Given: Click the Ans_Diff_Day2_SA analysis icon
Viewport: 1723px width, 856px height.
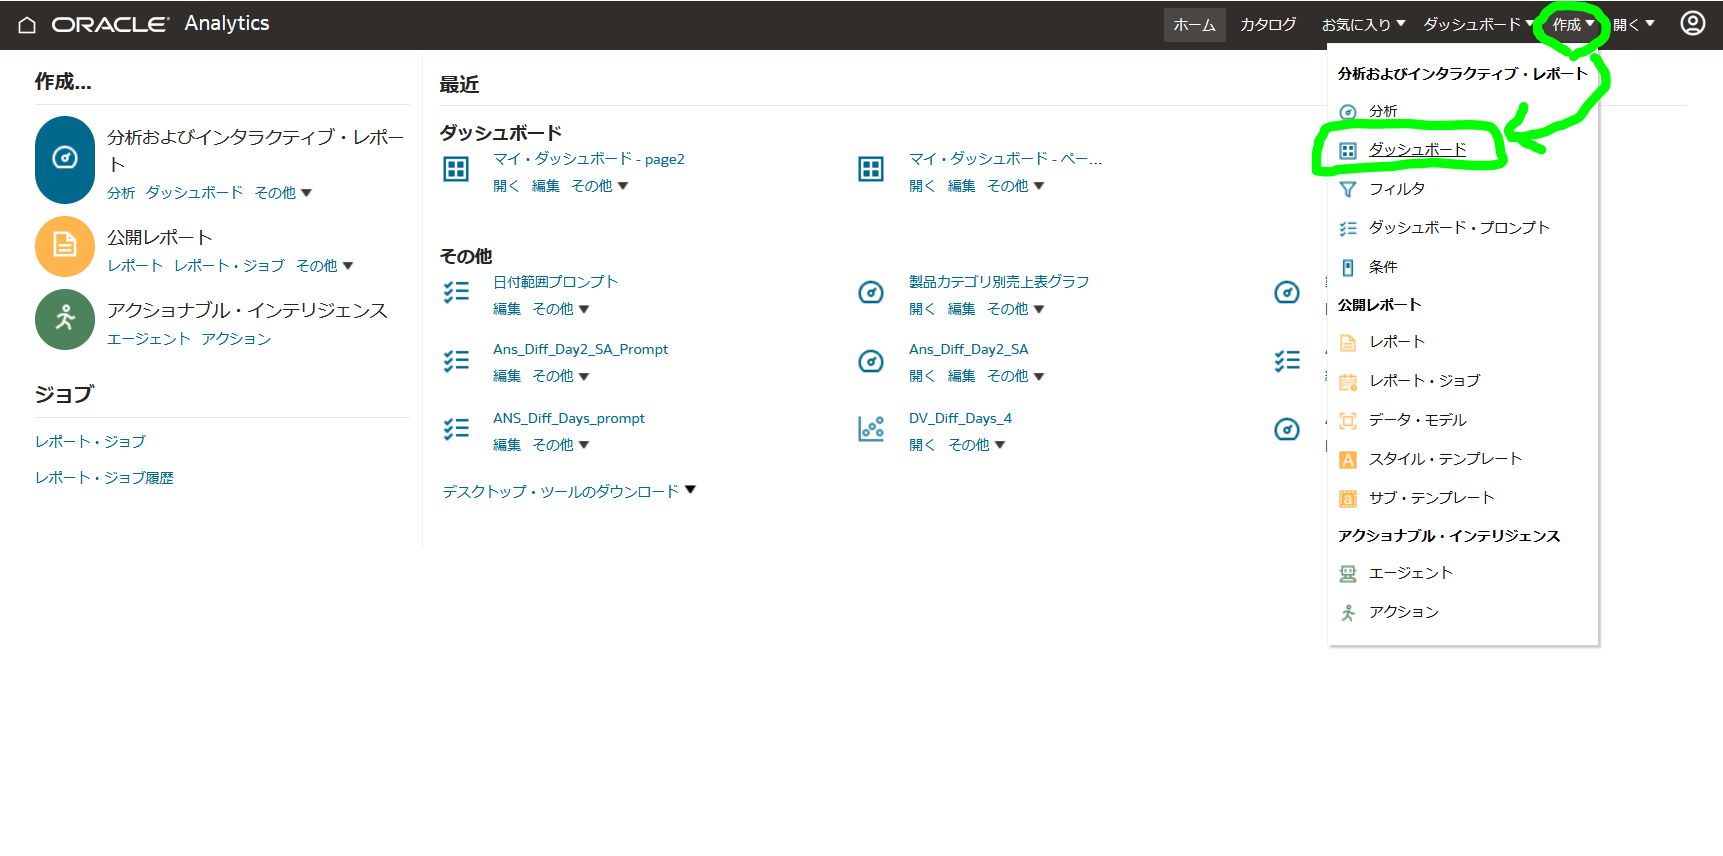Looking at the screenshot, I should [x=871, y=361].
